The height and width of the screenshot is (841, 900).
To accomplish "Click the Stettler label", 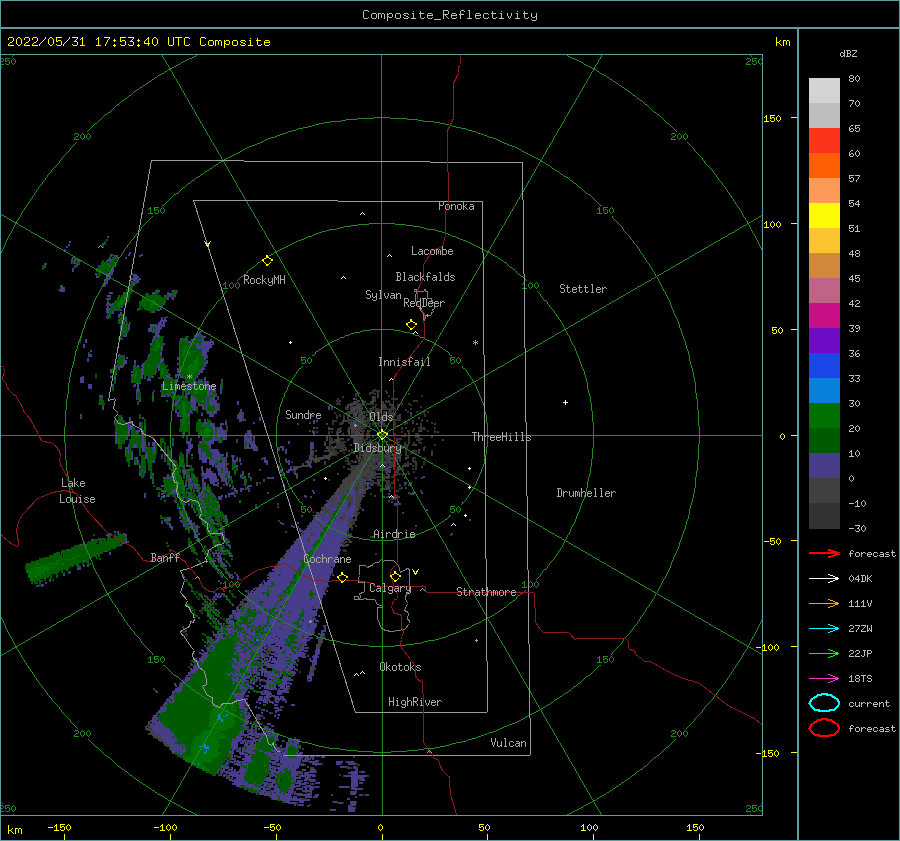I will pyautogui.click(x=583, y=289).
